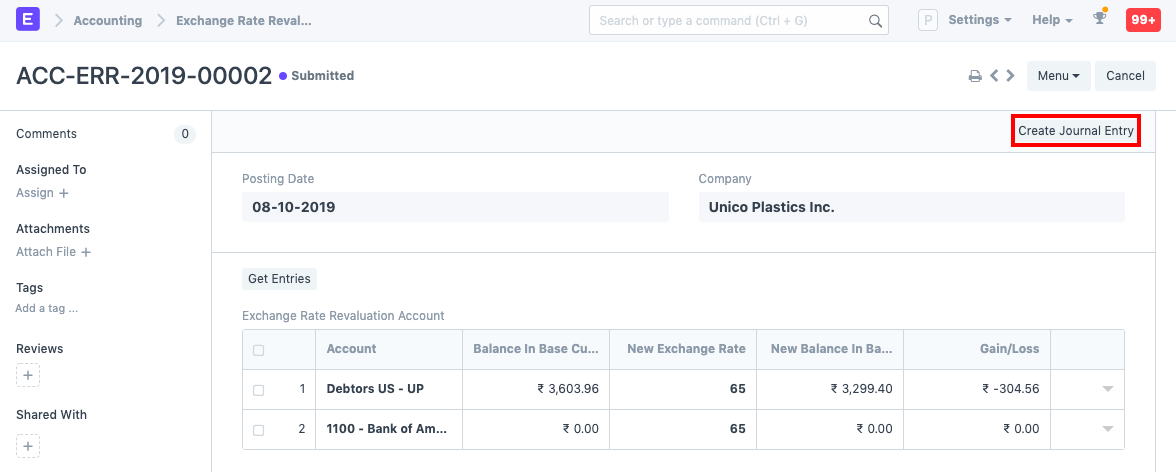Screen dimensions: 1176x472
Task: Open the Settings dropdown
Action: coord(979,20)
